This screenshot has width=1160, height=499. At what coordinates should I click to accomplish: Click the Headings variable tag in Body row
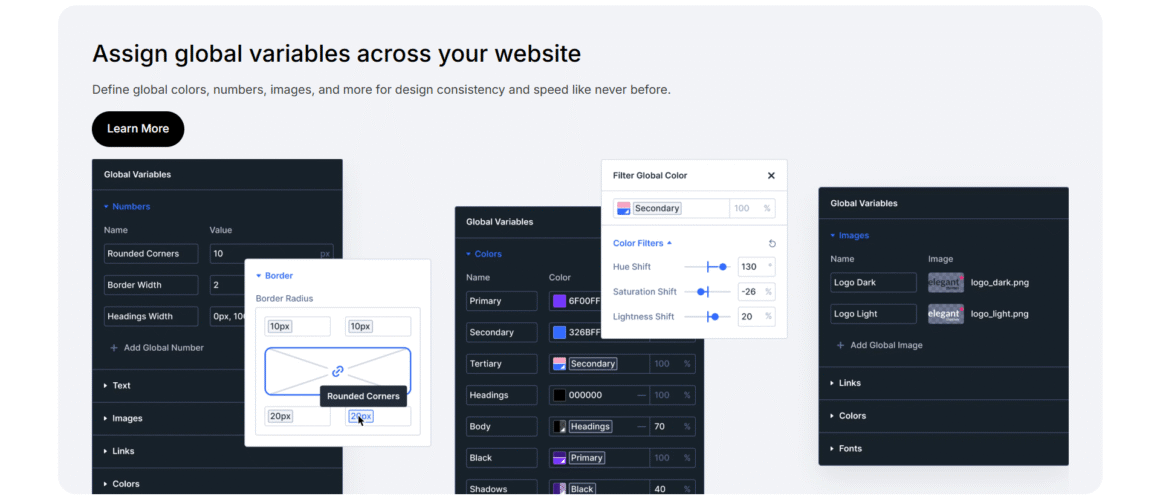[590, 427]
